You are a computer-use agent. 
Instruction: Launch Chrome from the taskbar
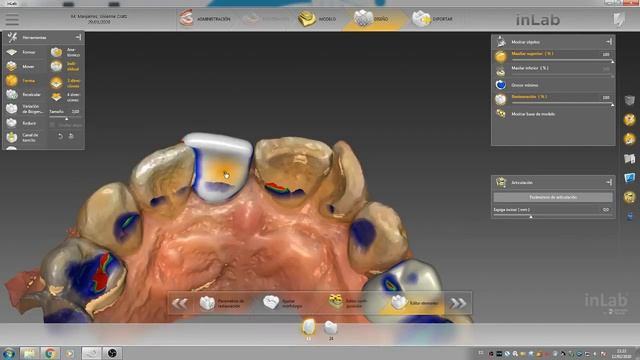[50, 353]
